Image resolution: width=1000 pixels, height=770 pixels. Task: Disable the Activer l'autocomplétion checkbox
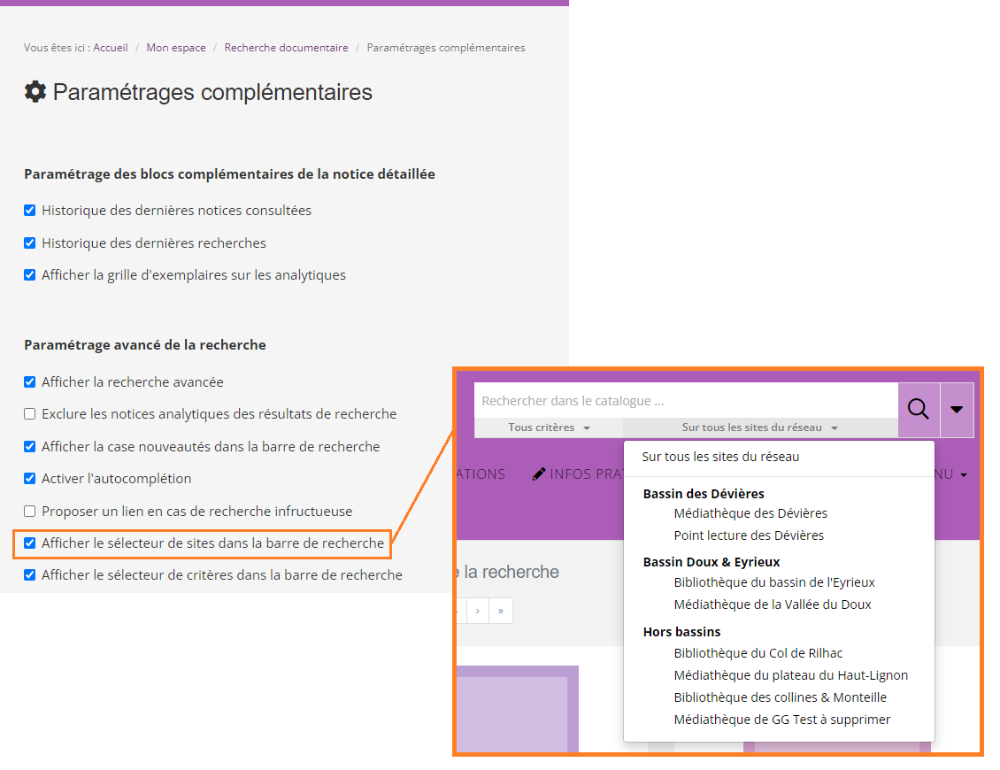point(30,479)
